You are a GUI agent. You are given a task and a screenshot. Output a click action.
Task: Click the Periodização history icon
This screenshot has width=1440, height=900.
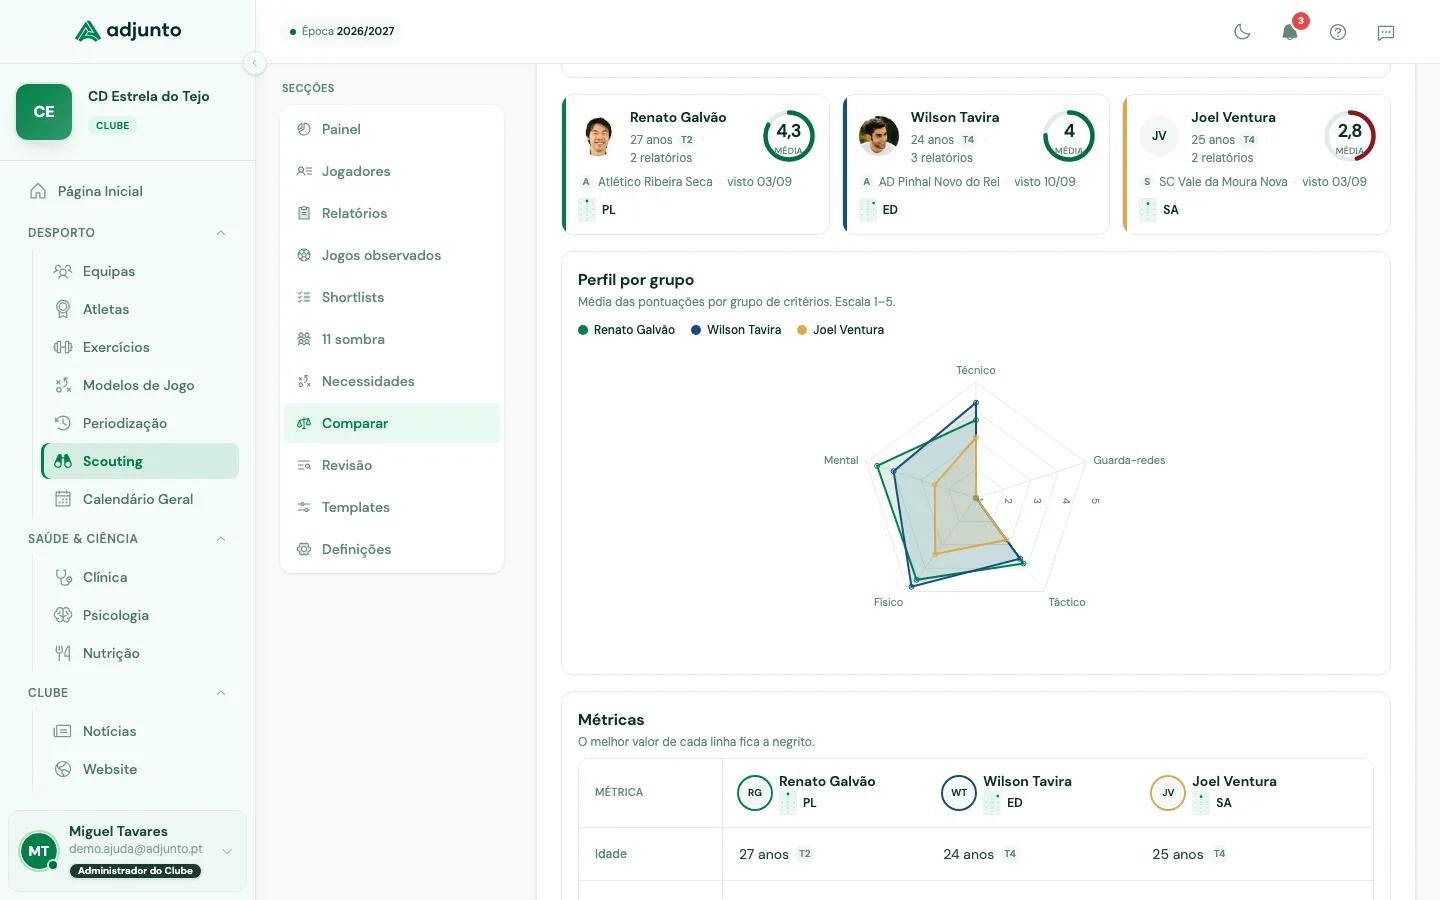point(63,423)
